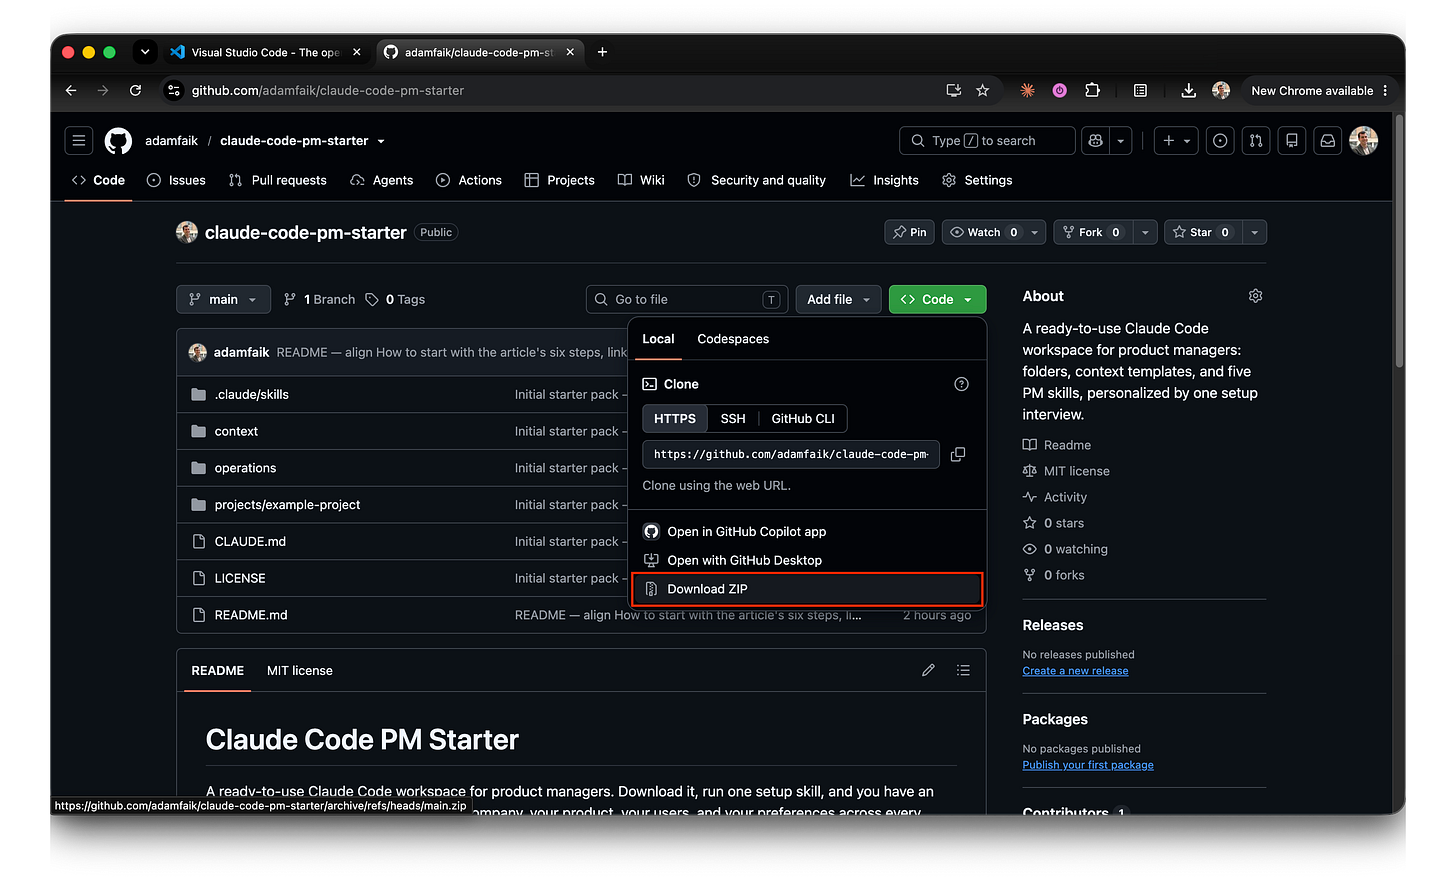The height and width of the screenshot is (881, 1456).
Task: Open the Insights tab
Action: (885, 180)
